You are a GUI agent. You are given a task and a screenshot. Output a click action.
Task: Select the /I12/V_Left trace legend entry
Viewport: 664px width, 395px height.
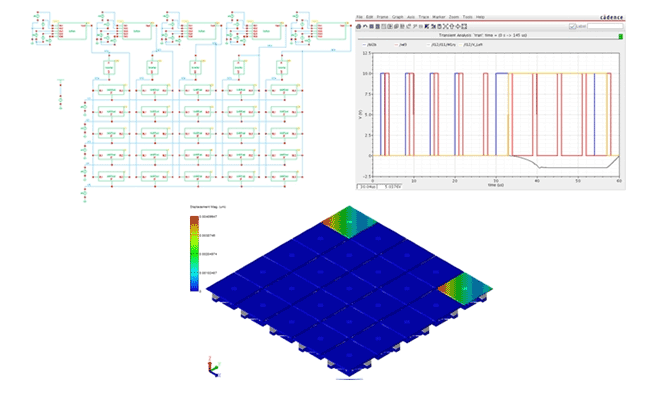tap(470, 44)
